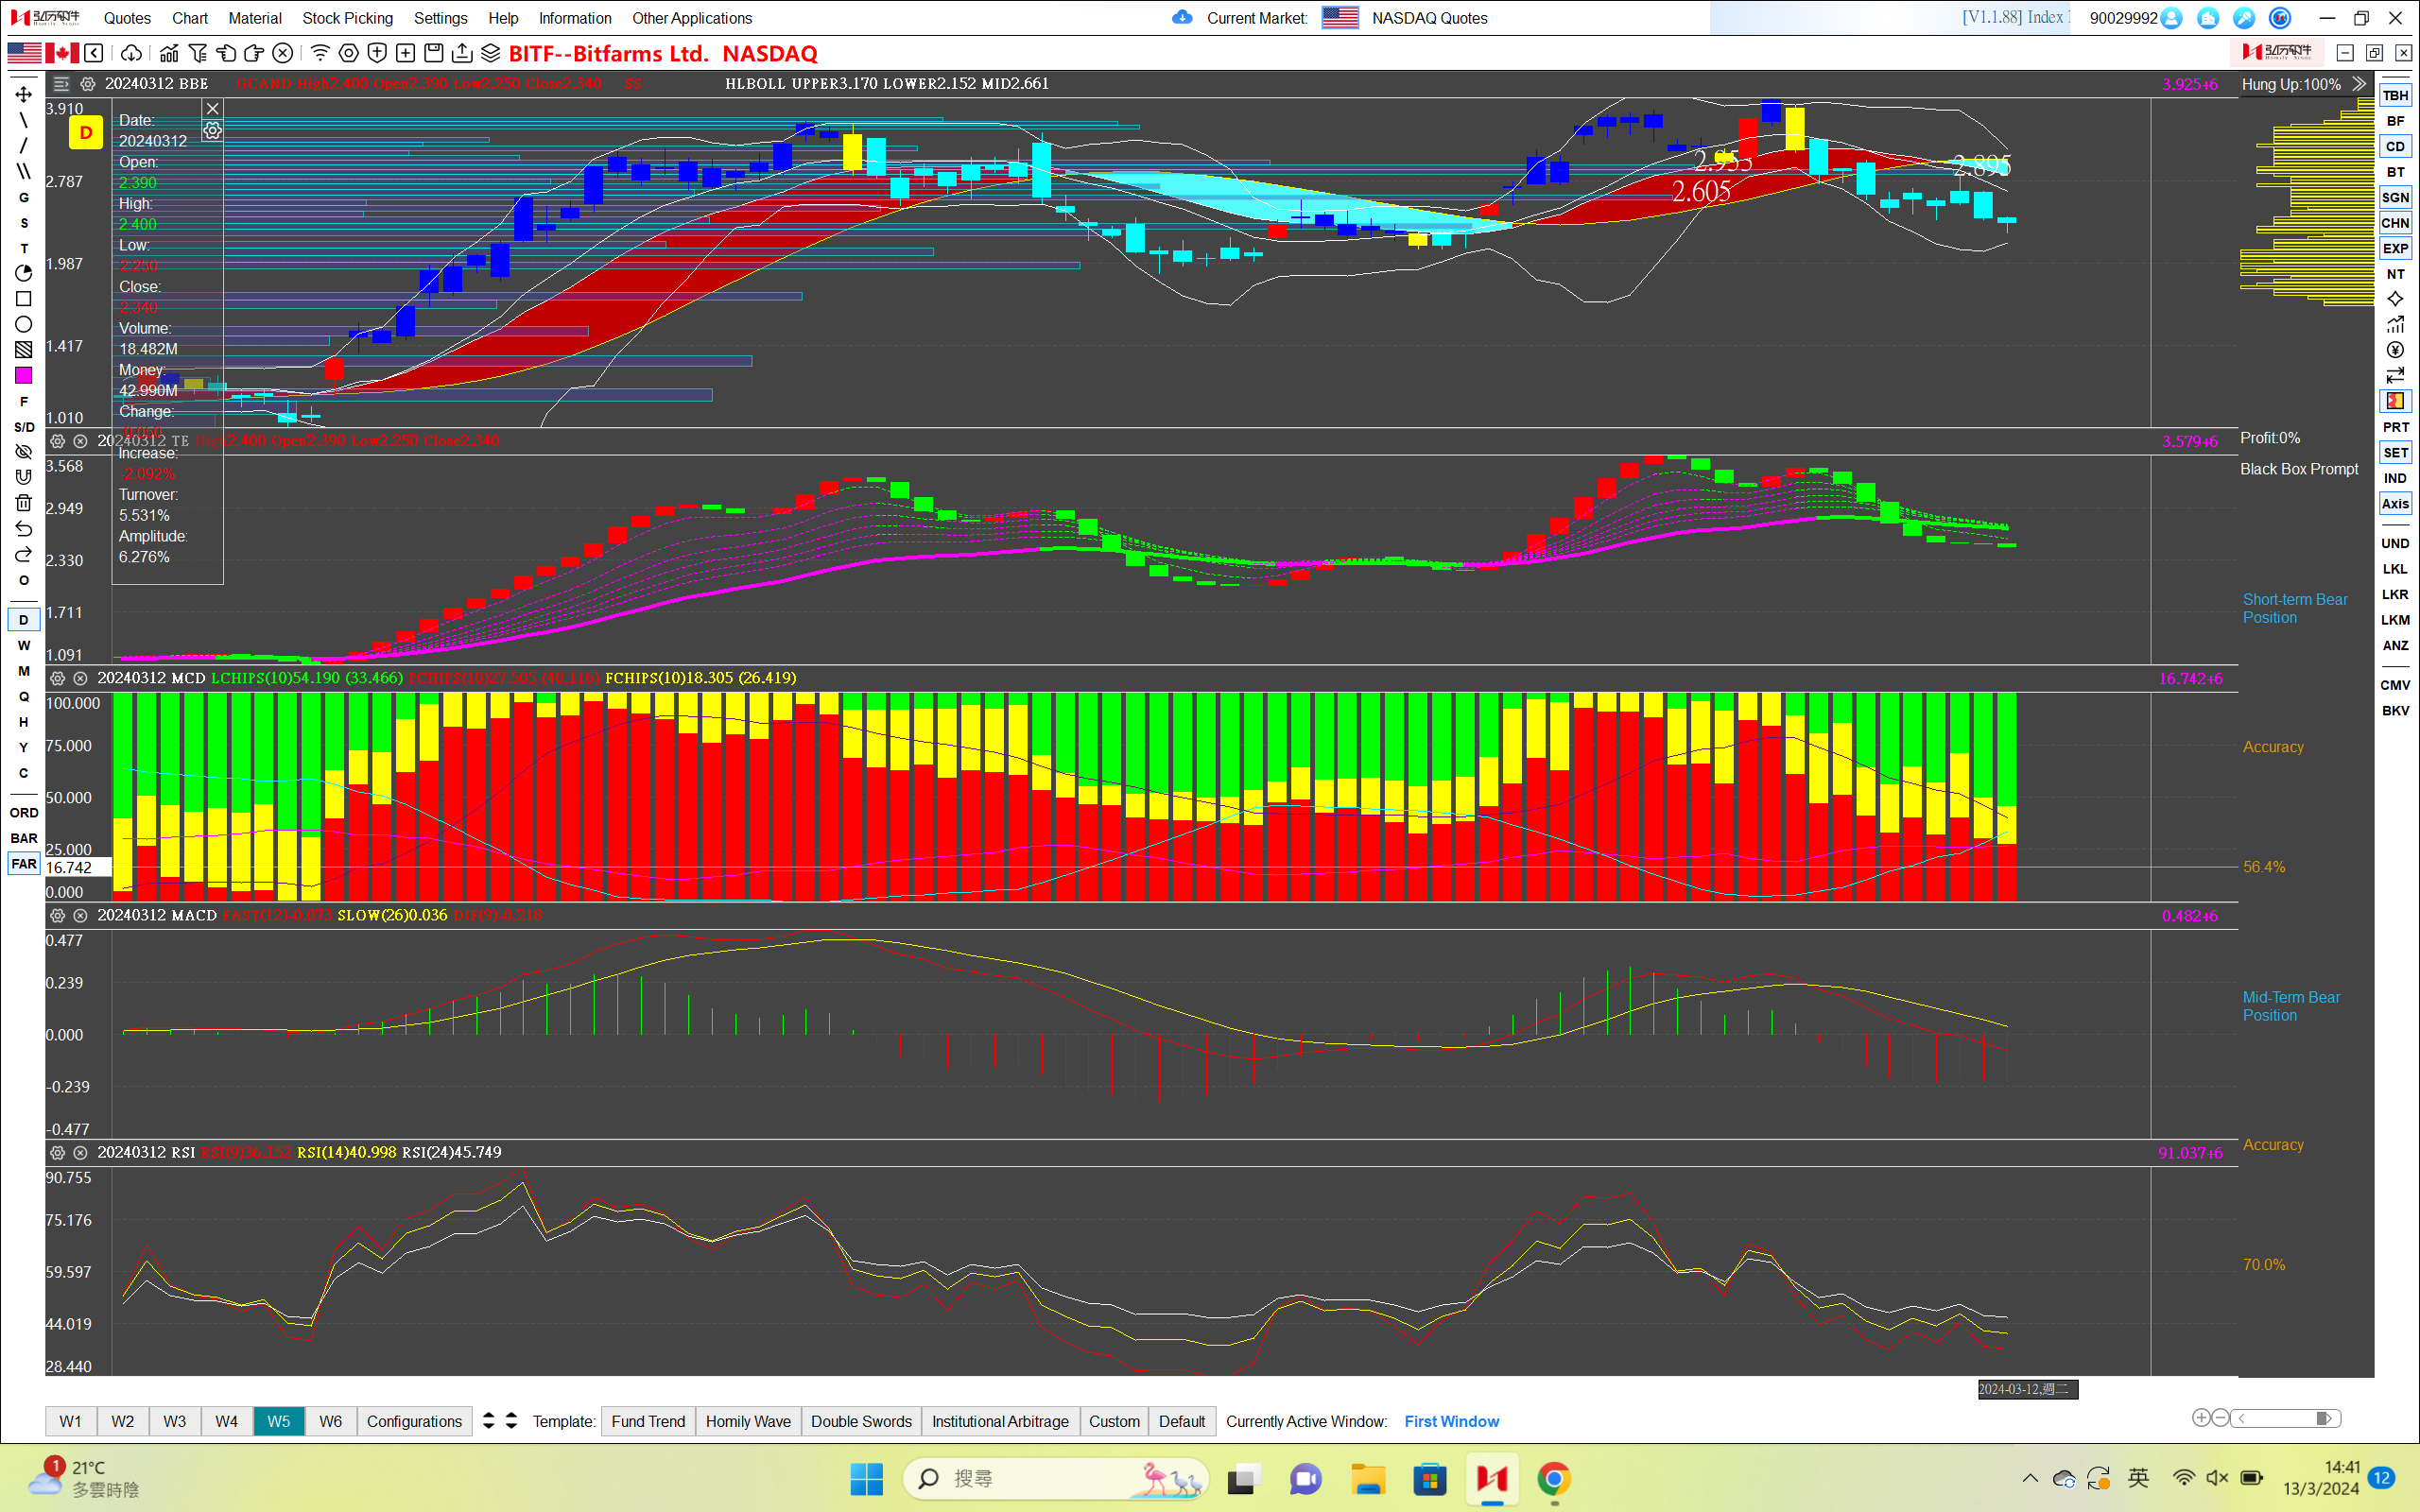
Task: Click the magnet snap tool
Action: click(23, 477)
